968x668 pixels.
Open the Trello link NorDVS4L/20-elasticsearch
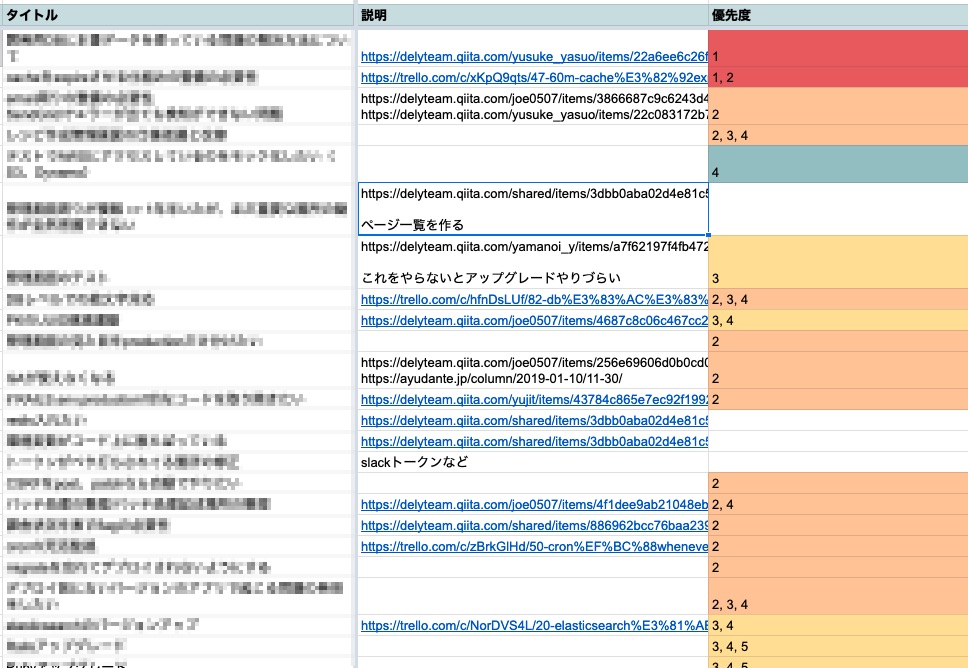[534, 625]
